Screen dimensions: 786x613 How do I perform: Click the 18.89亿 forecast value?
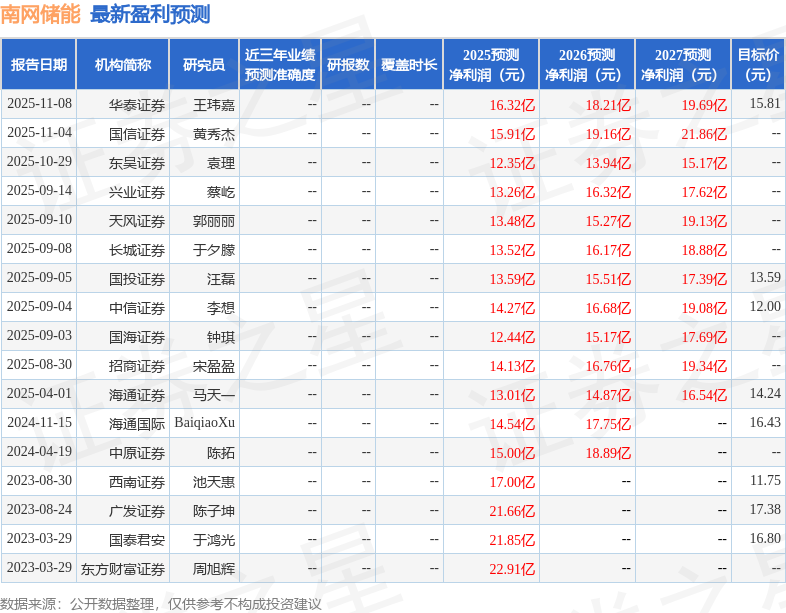click(x=608, y=454)
